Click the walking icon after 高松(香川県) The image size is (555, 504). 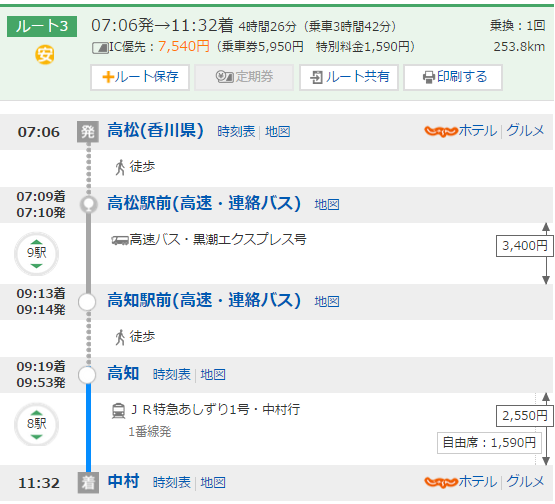(x=120, y=167)
